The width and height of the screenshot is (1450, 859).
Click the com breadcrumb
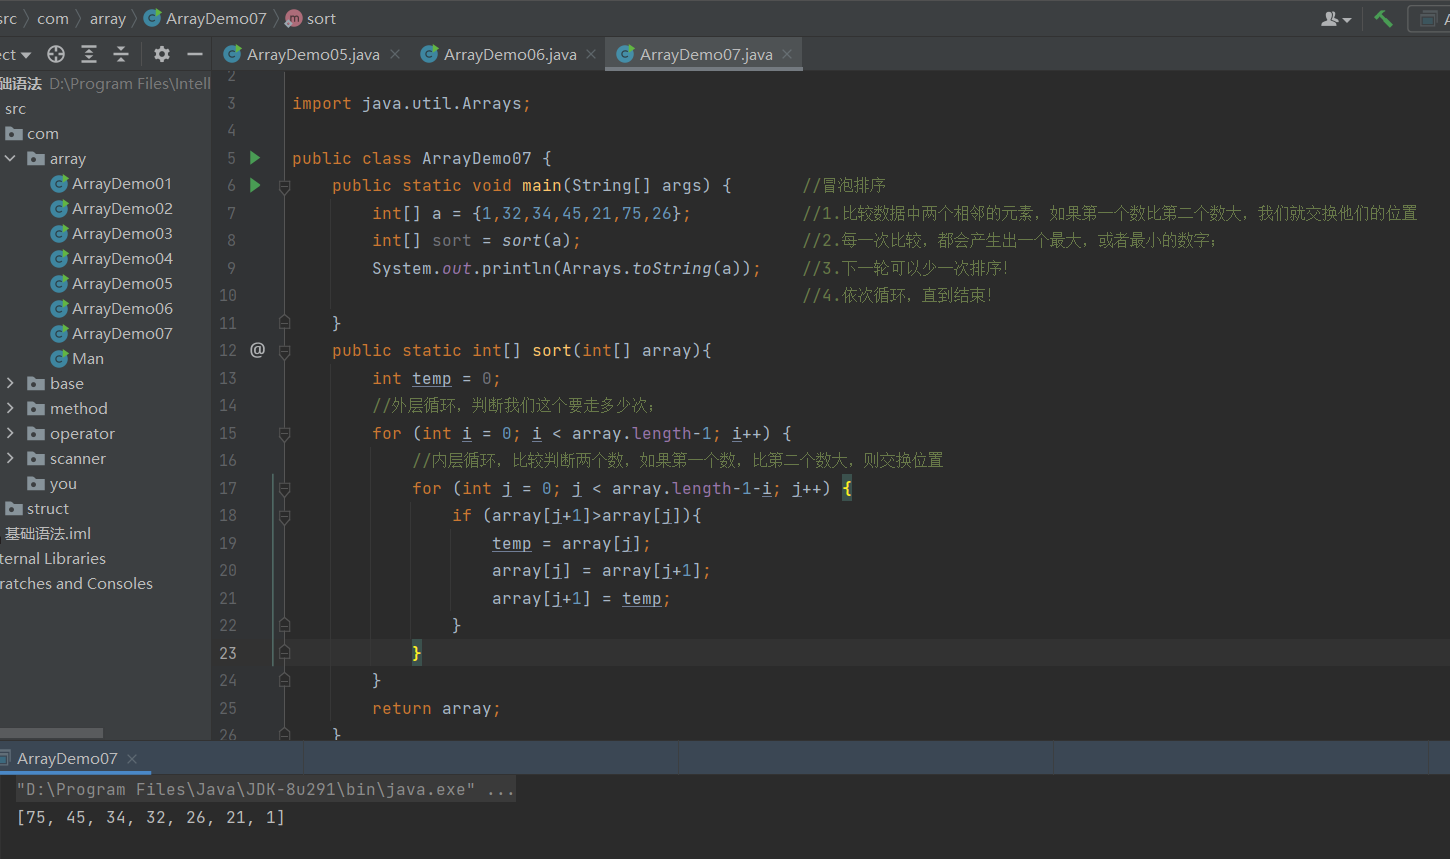(x=53, y=18)
